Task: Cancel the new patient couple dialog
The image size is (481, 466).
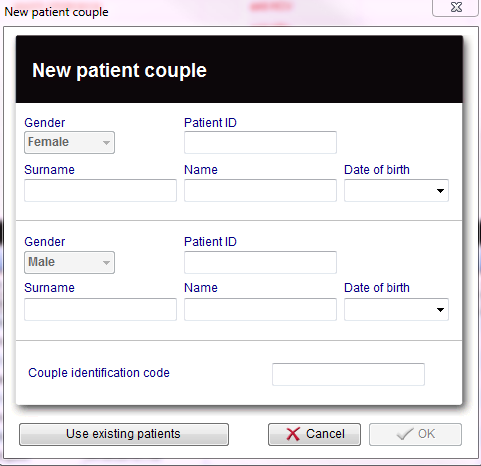Action: tap(314, 434)
